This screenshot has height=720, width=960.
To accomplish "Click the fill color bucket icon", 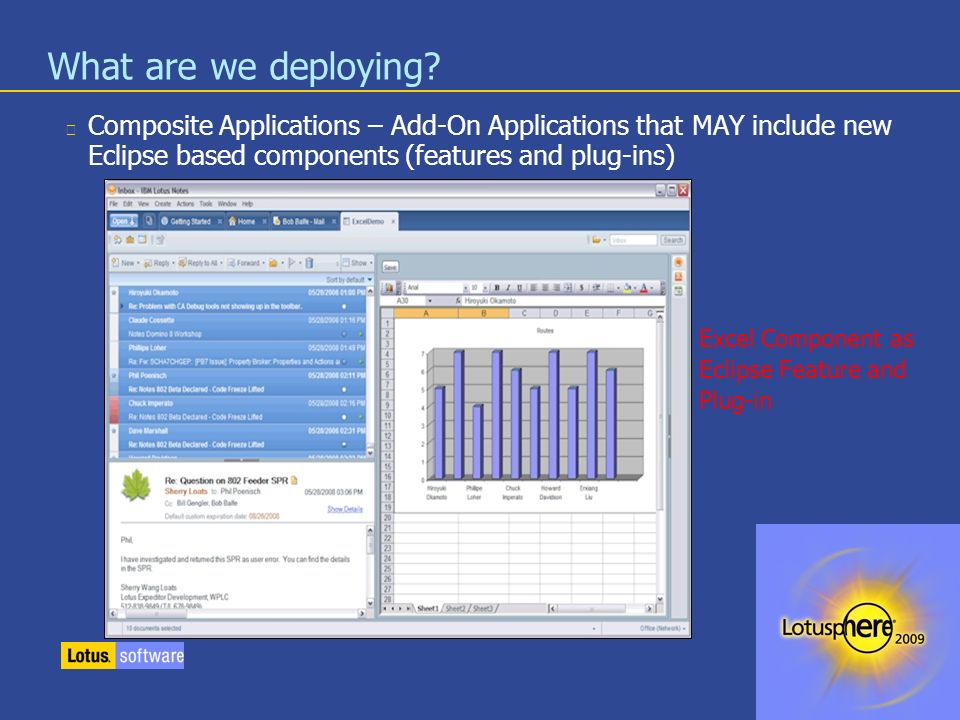I will click(x=628, y=288).
